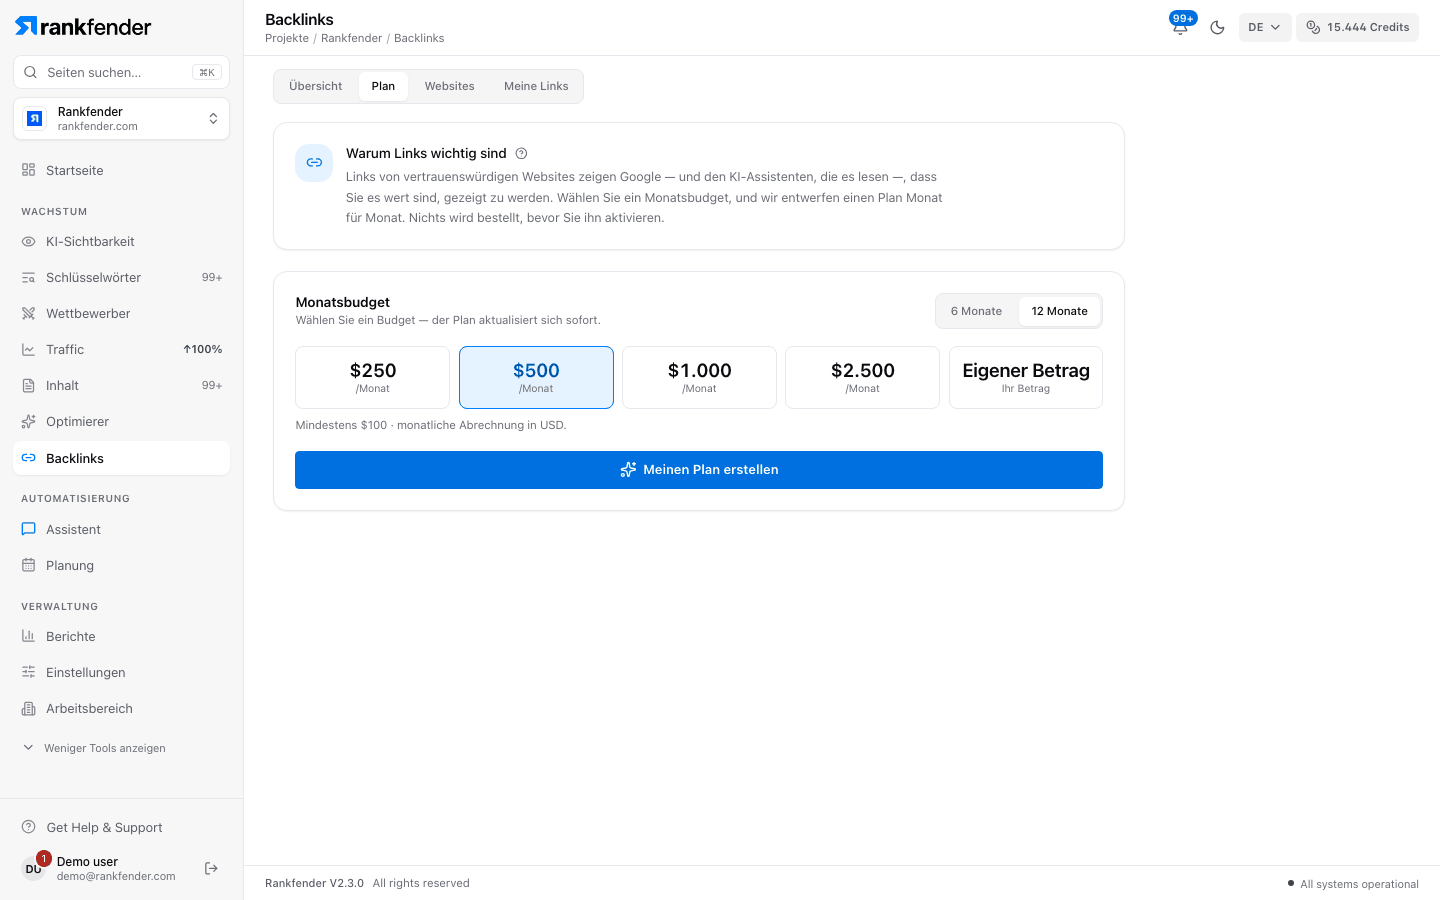
Task: Choose Eigener Betrag custom budget
Action: (1026, 377)
